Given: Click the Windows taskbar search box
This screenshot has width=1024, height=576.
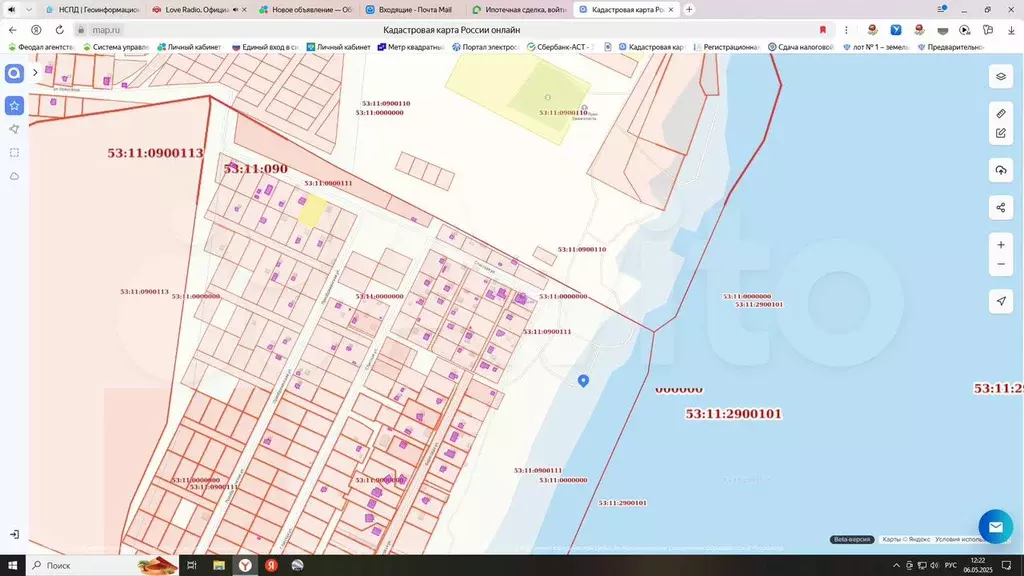Looking at the screenshot, I should pos(103,566).
